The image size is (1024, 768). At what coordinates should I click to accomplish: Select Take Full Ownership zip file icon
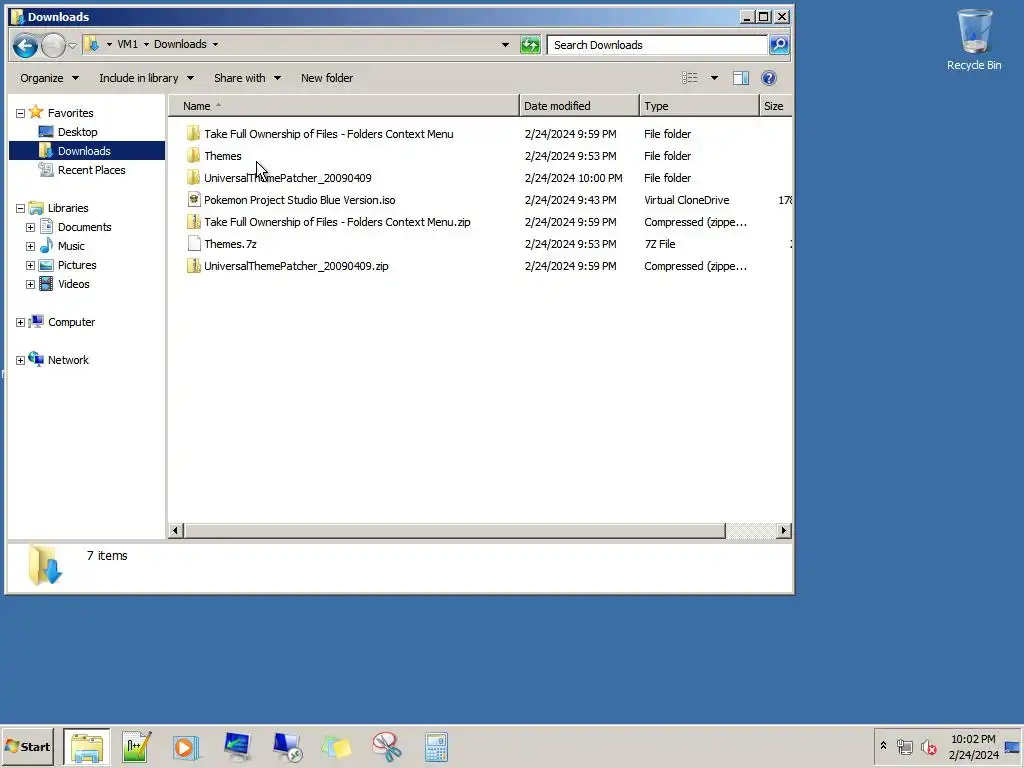[x=193, y=222]
